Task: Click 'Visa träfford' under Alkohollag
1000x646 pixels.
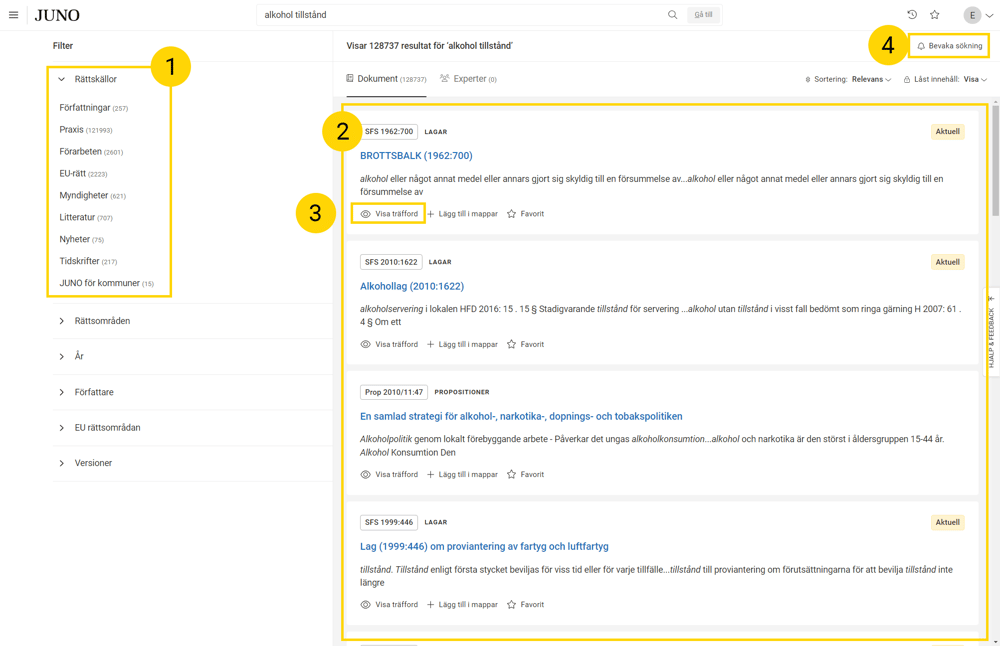Action: pyautogui.click(x=389, y=344)
